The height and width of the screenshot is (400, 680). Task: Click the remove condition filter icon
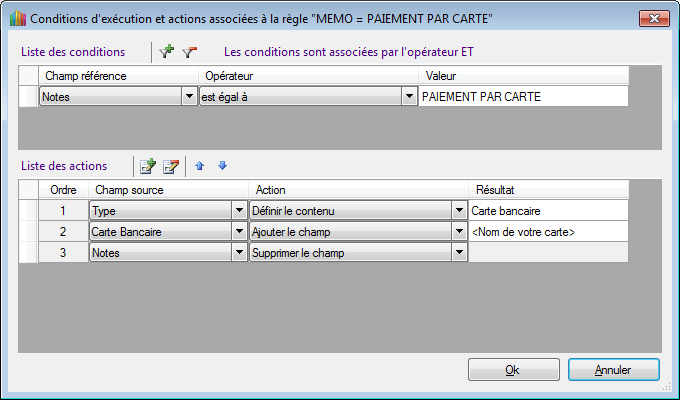click(x=189, y=51)
